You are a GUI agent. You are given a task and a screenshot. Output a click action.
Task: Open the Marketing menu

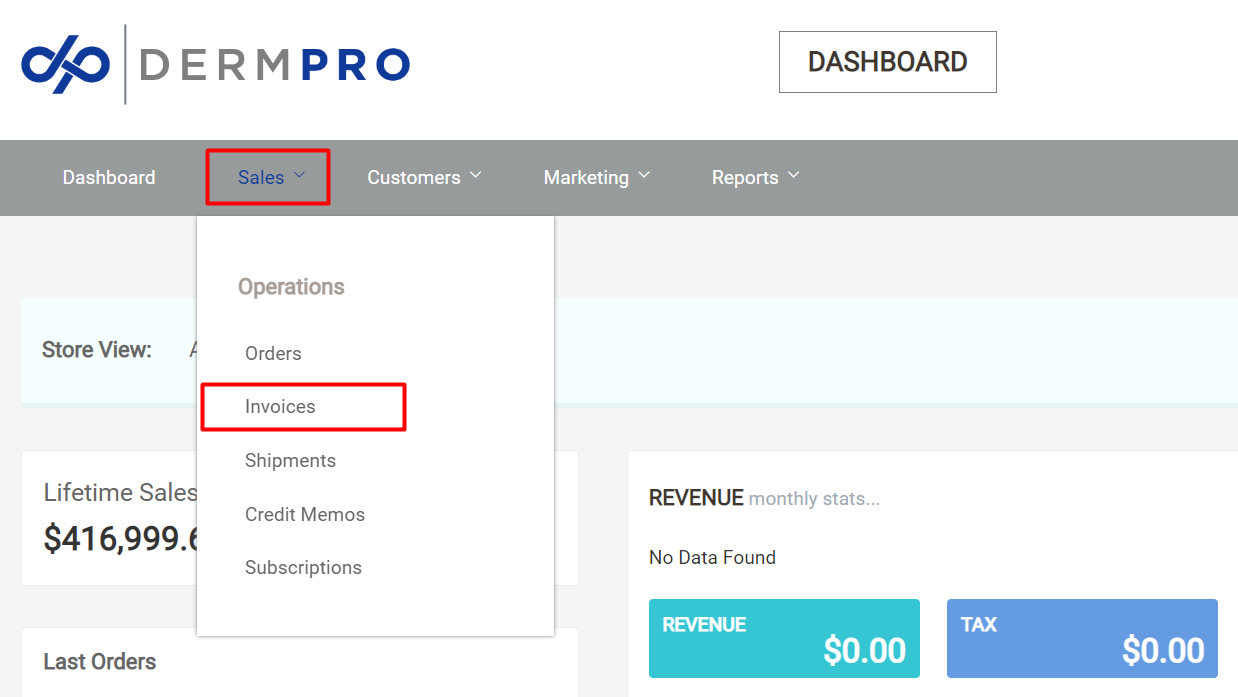click(587, 177)
